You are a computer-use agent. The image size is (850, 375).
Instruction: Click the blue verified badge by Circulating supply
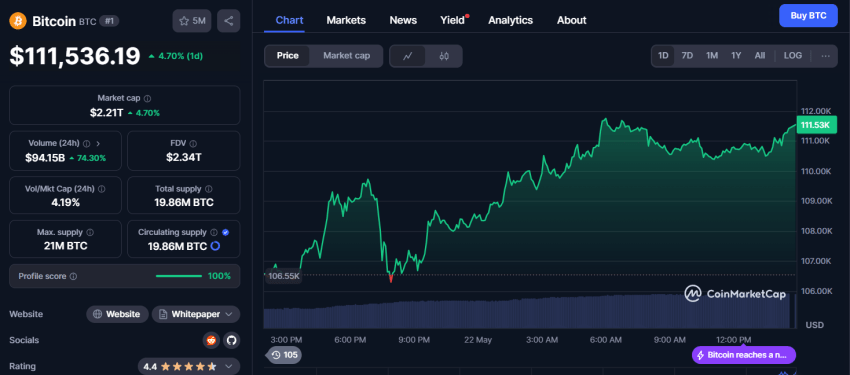click(x=226, y=232)
